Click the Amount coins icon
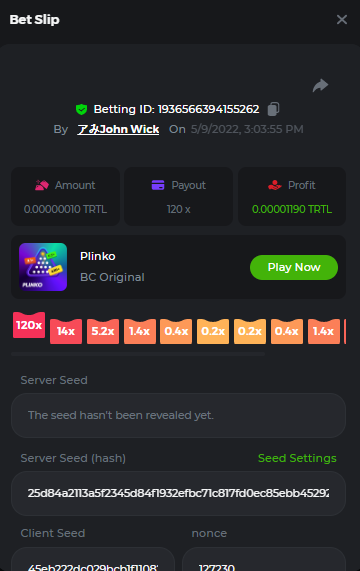 coord(42,185)
